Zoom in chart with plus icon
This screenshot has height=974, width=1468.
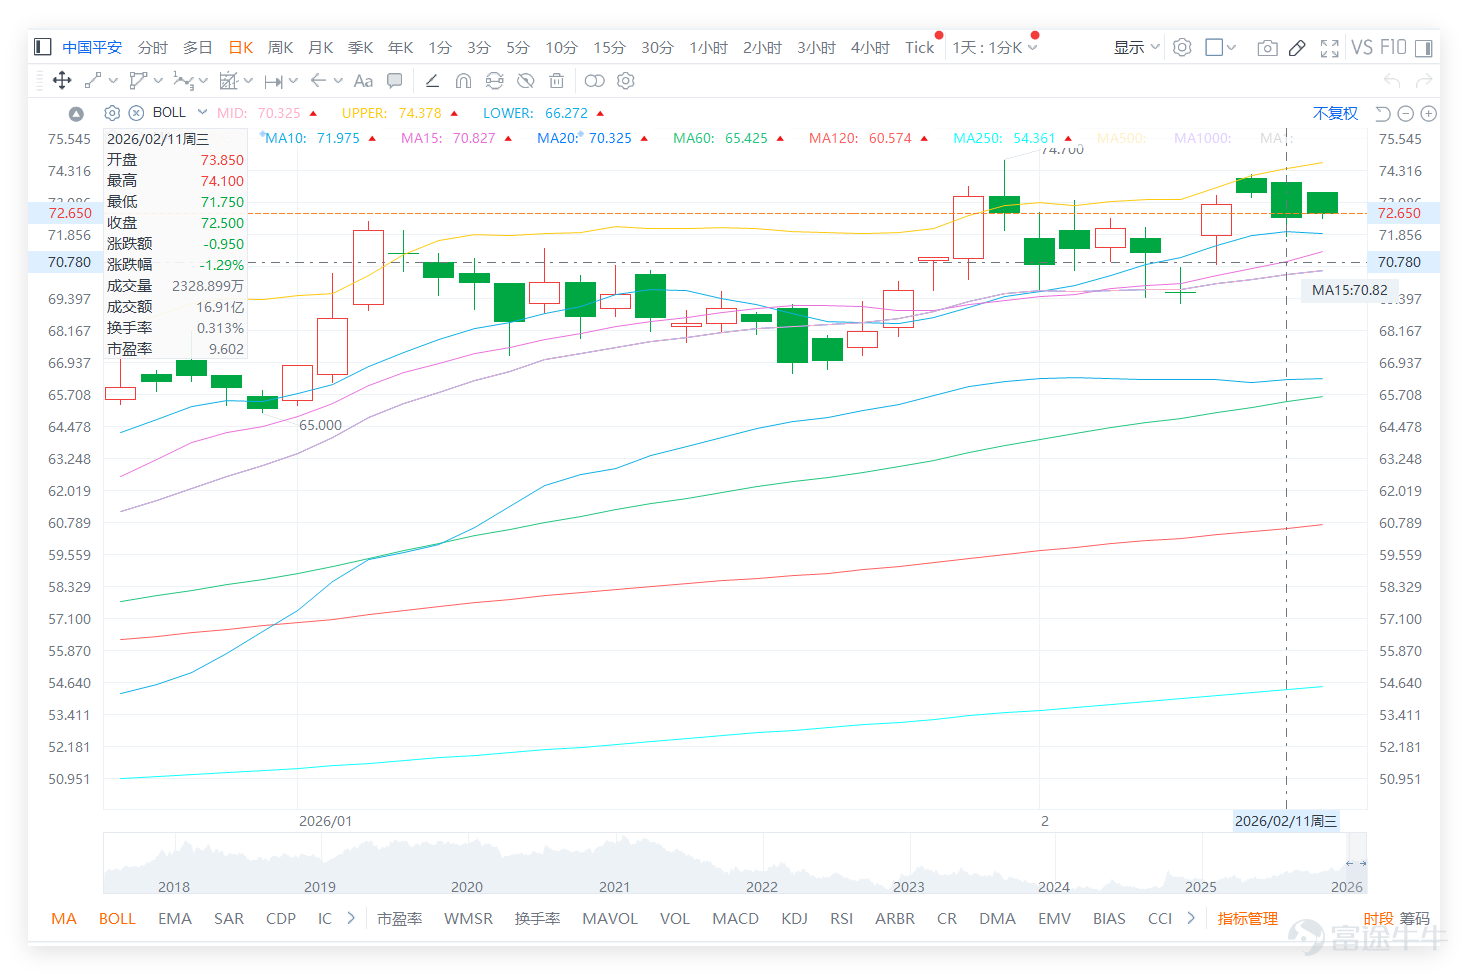point(1429,113)
